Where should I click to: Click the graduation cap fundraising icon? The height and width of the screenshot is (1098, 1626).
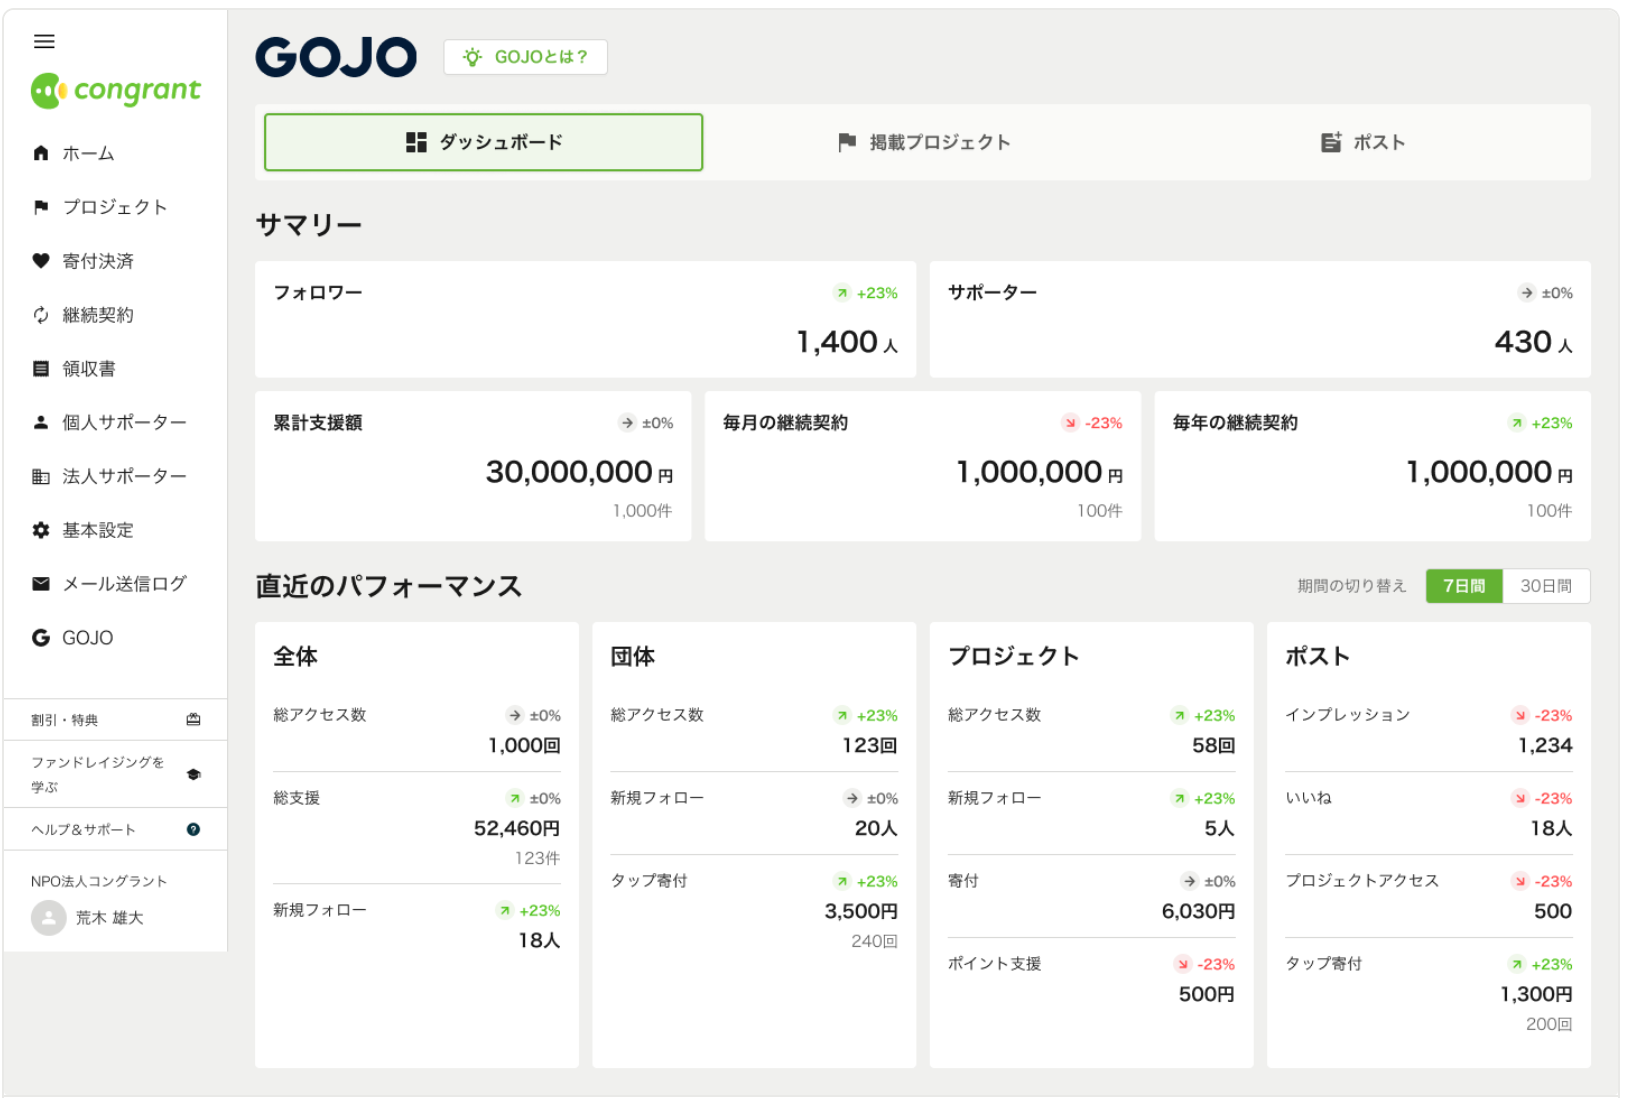tap(193, 774)
